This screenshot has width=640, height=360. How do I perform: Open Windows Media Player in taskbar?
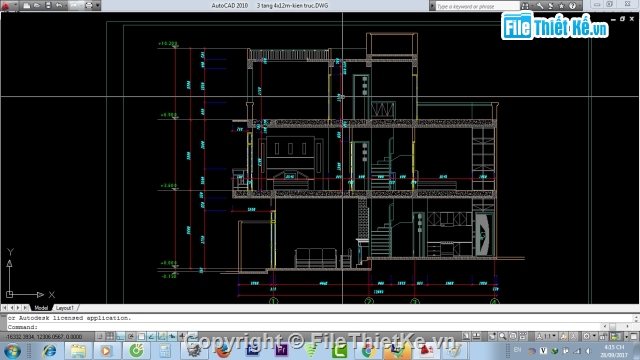click(106, 351)
